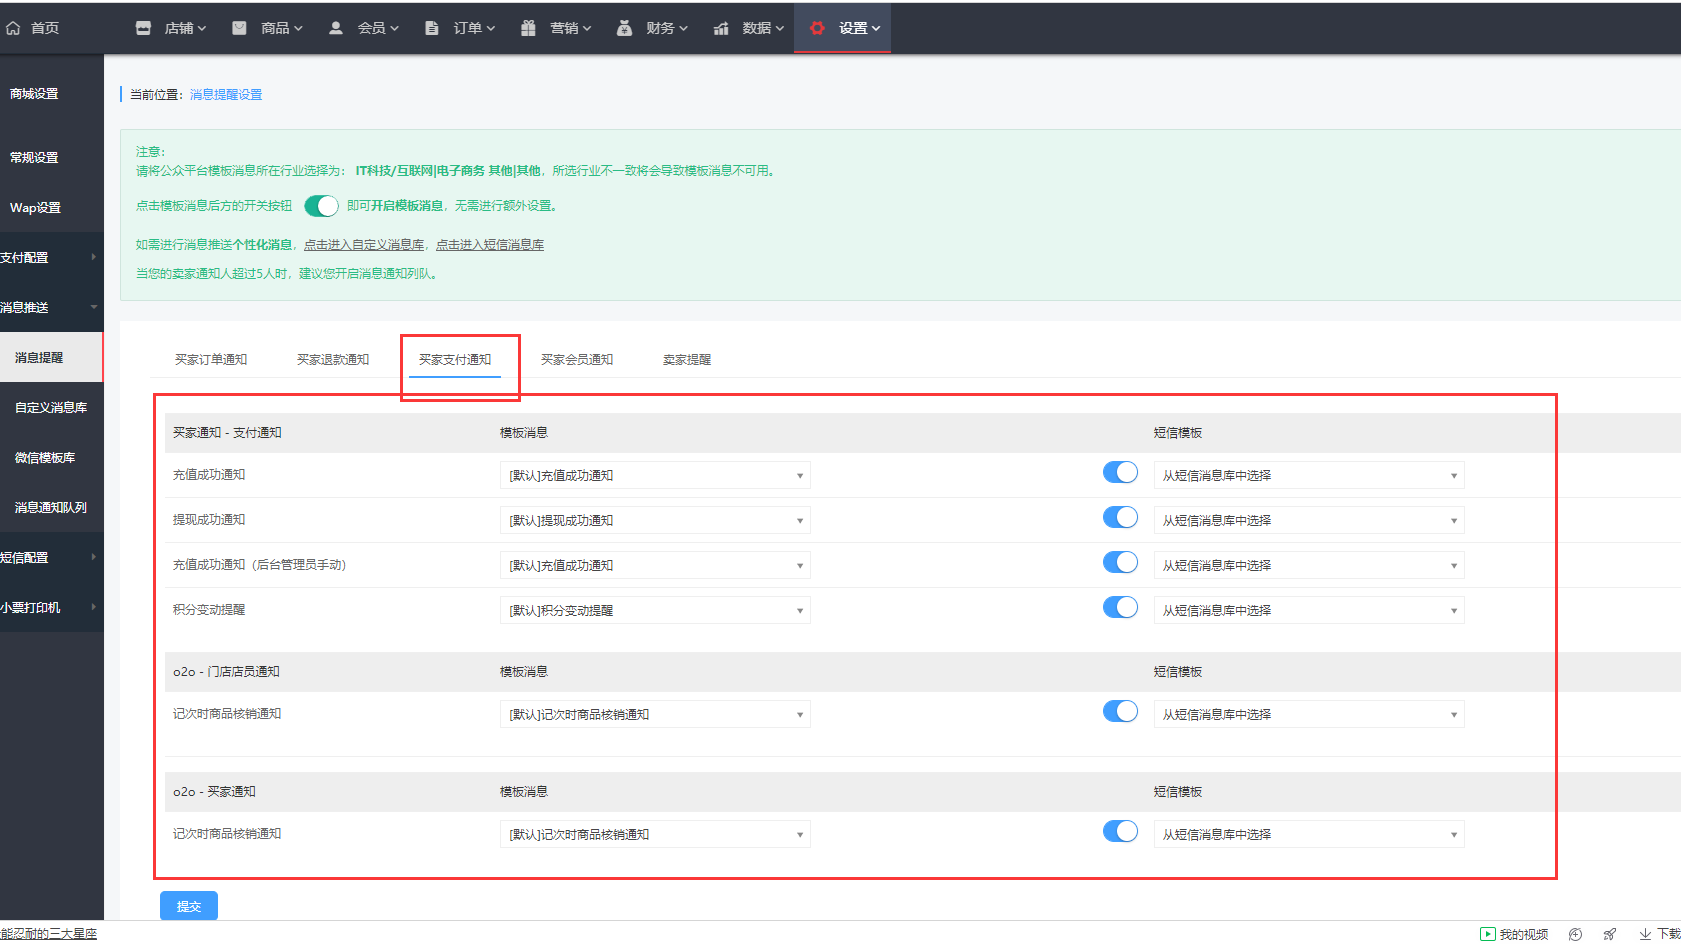Image resolution: width=1681 pixels, height=946 pixels.
Task: Click the 我的视频 play icon in status bar
Action: click(1488, 934)
